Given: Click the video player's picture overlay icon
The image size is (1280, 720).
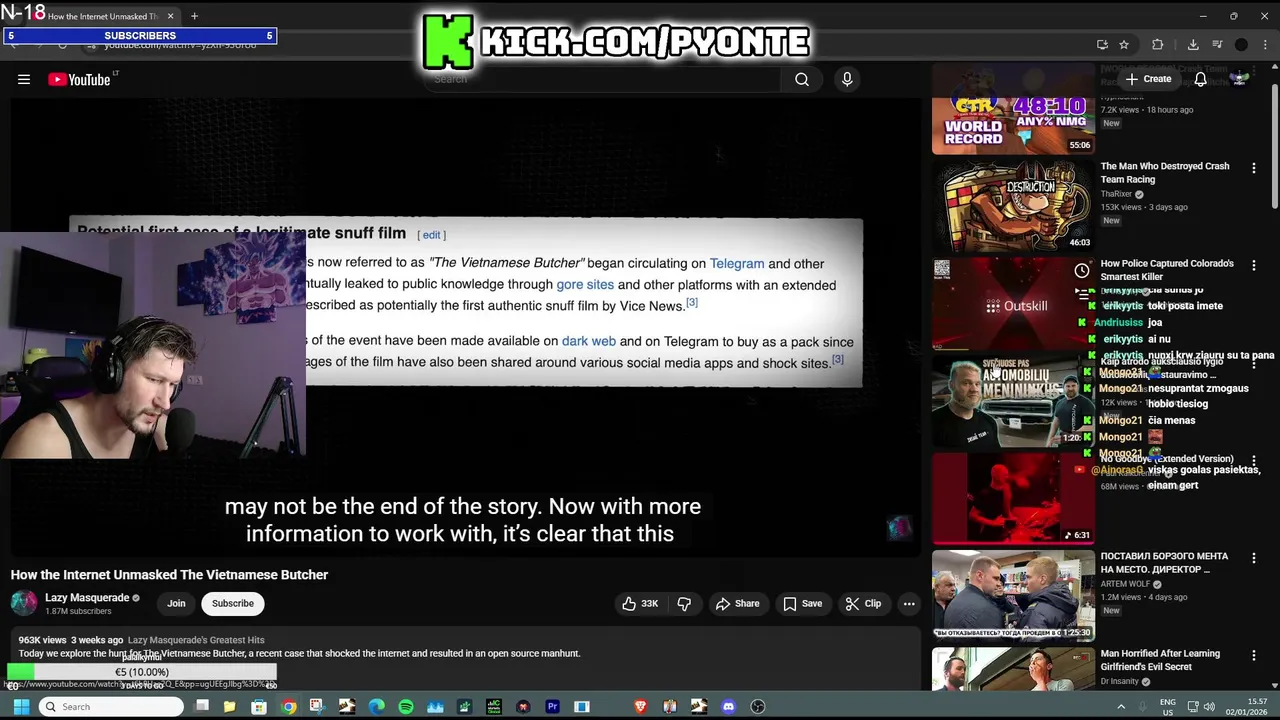Looking at the screenshot, I should [x=898, y=528].
